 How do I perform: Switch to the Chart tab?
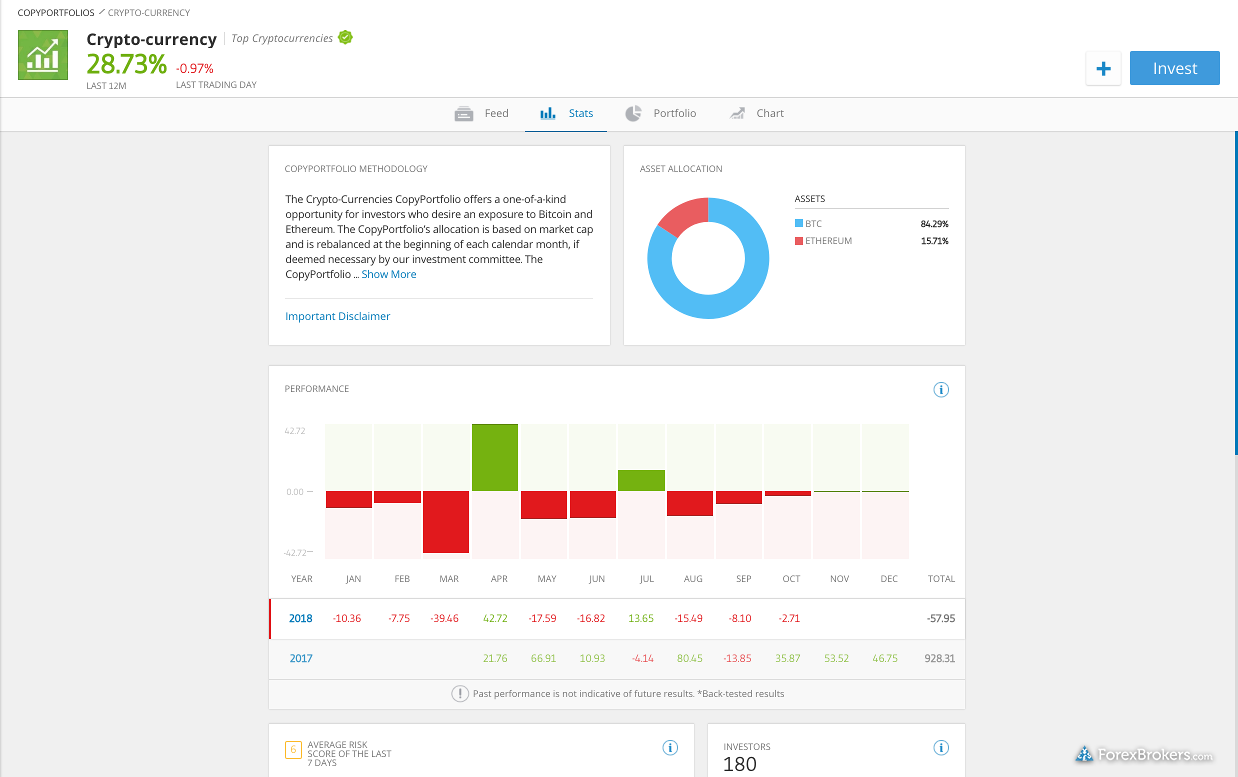[x=756, y=113]
